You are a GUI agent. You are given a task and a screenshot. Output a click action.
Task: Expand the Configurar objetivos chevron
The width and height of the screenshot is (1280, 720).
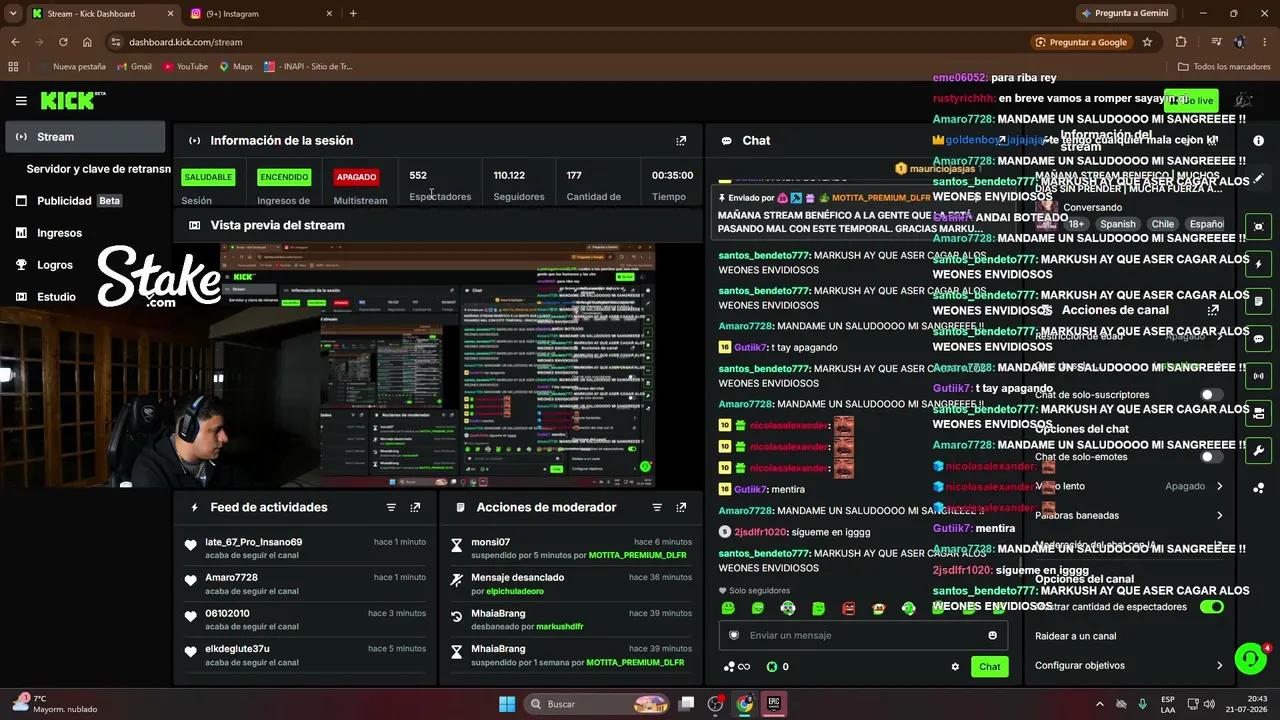1219,666
